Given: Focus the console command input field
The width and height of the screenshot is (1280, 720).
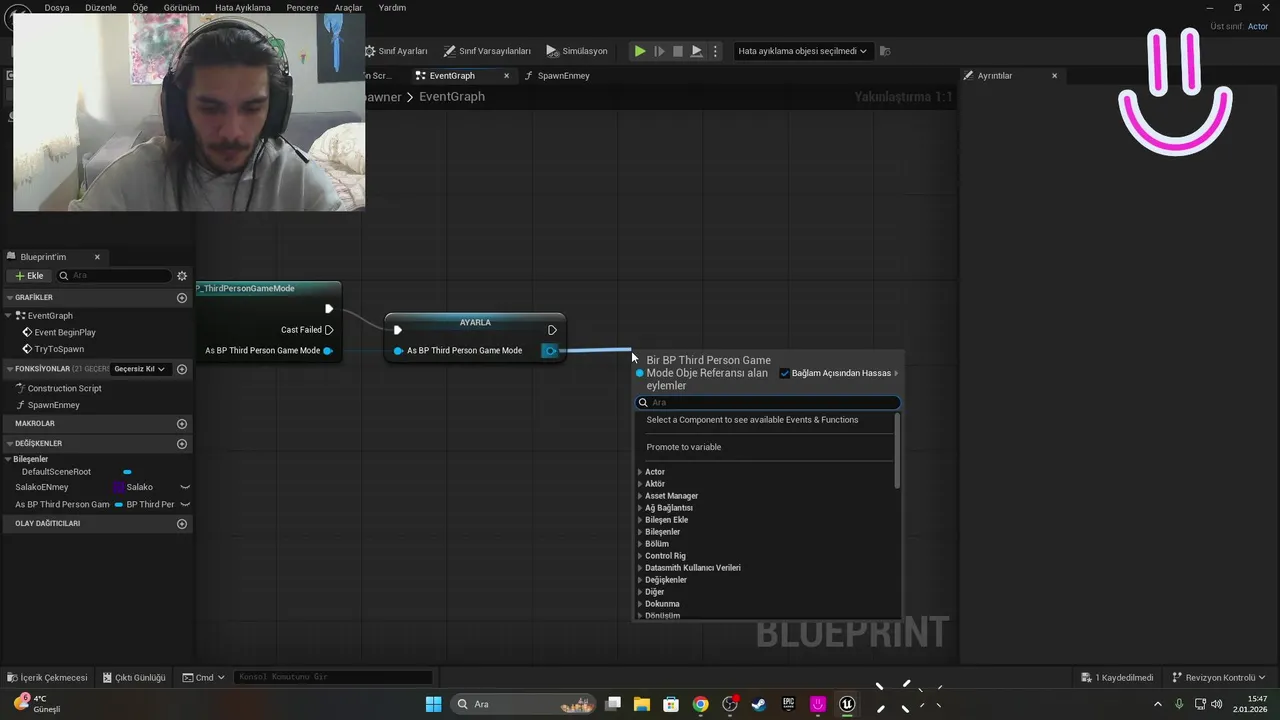Looking at the screenshot, I should (x=333, y=678).
